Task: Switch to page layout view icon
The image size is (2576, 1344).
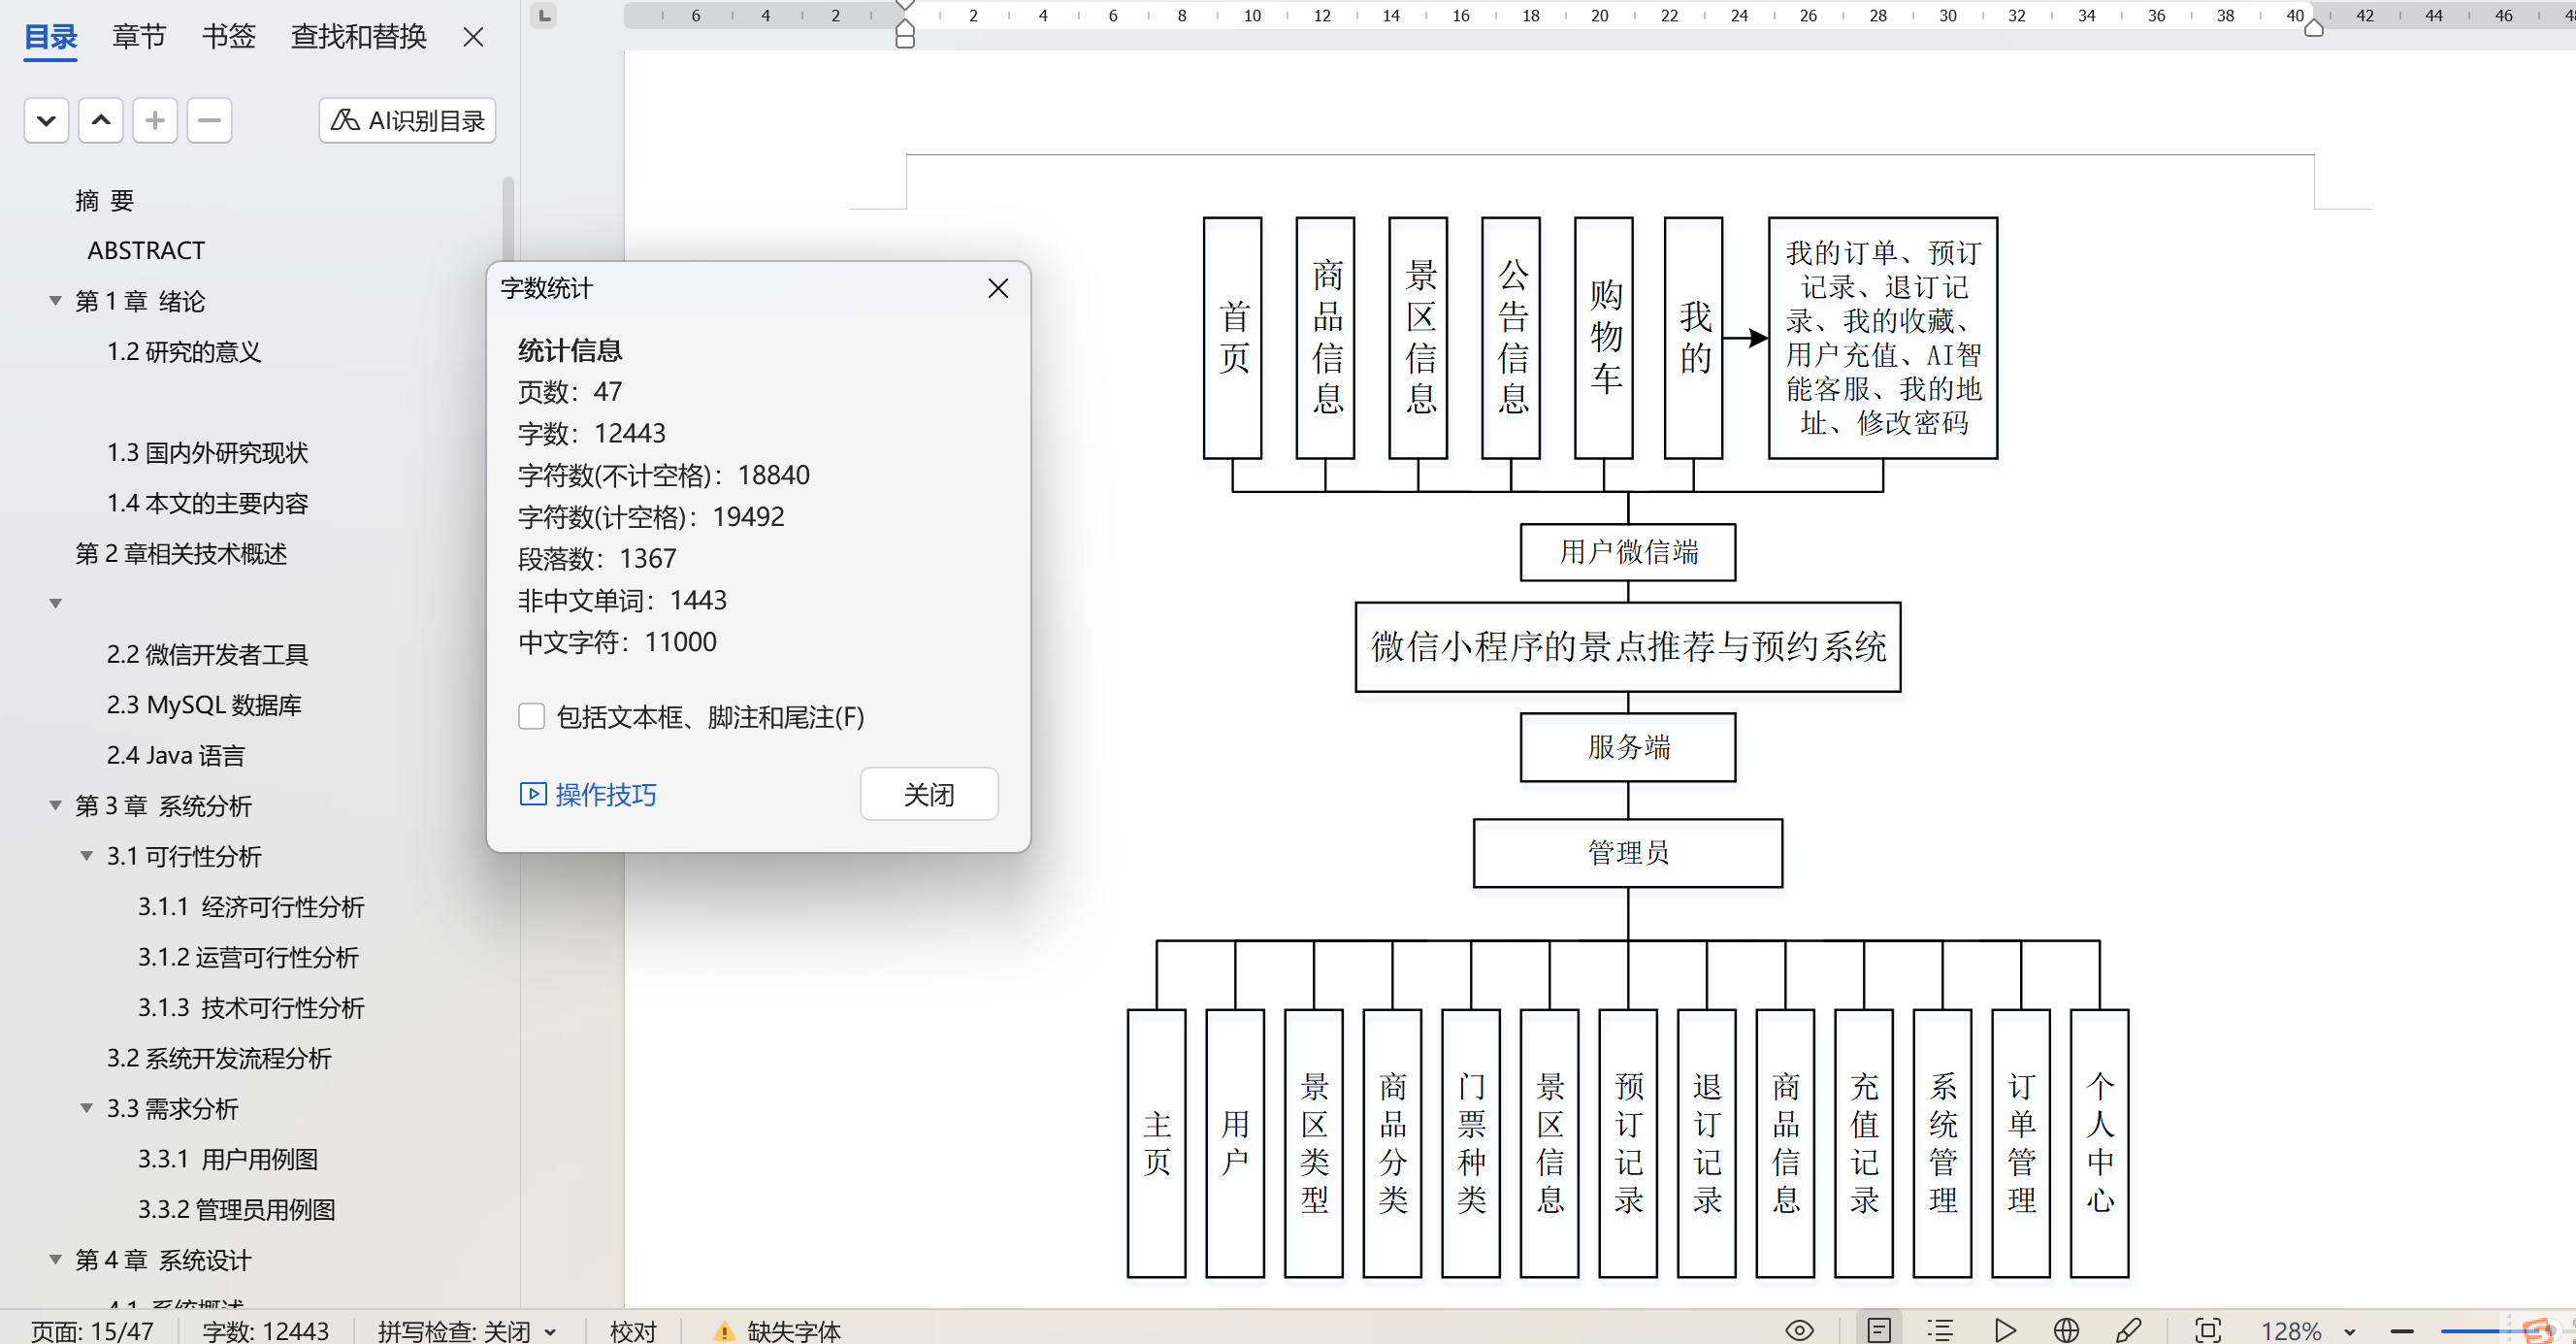Action: 1878,1330
